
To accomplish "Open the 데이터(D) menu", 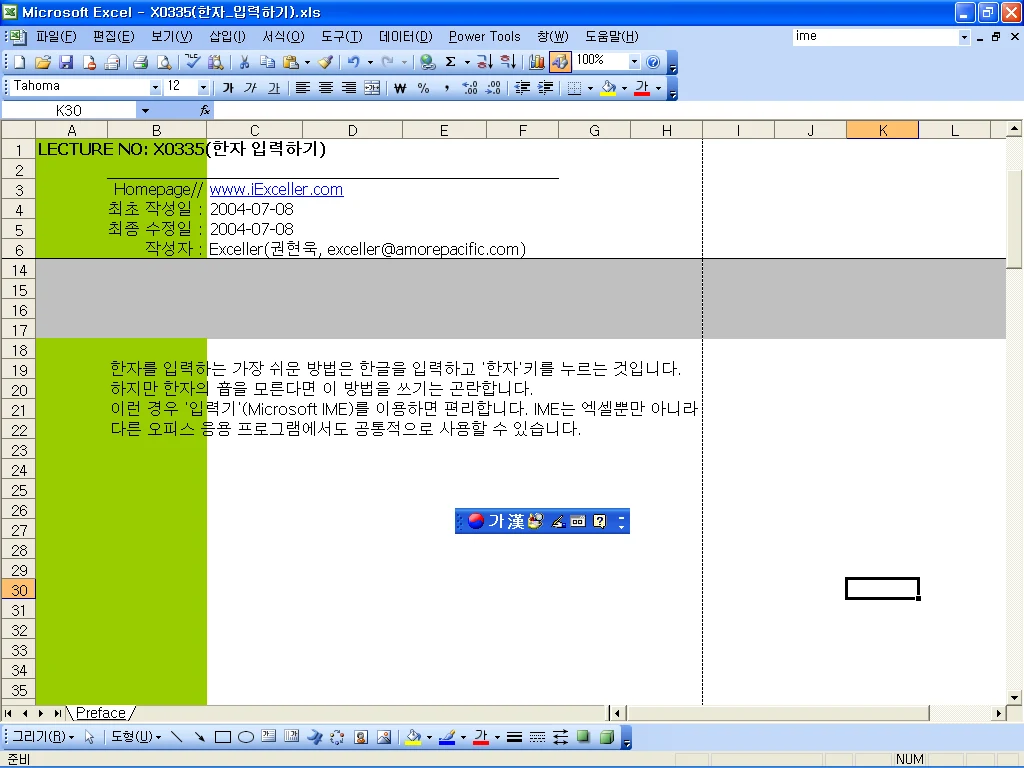I will (406, 37).
